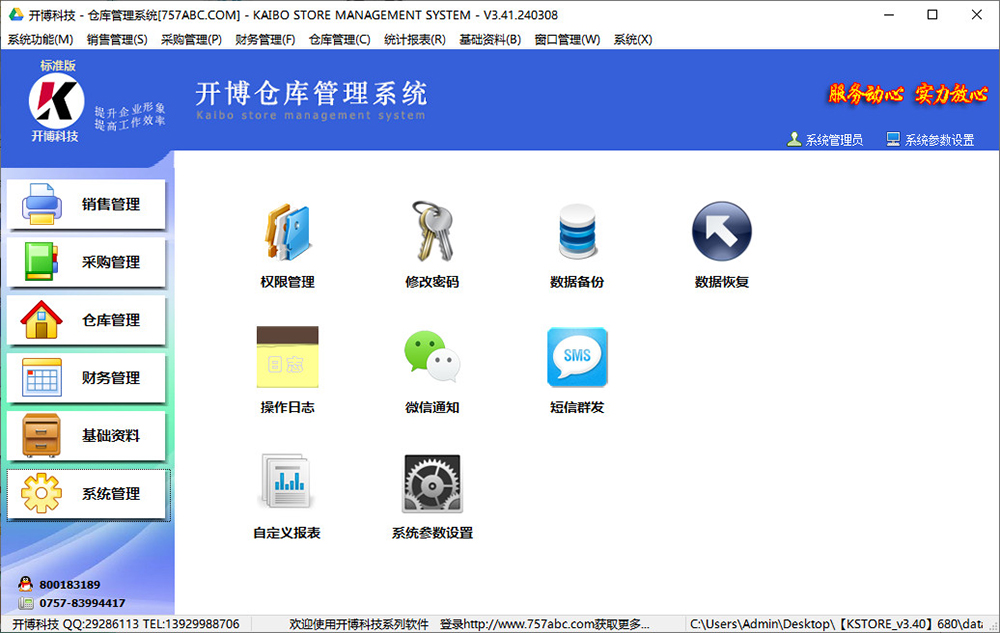The width and height of the screenshot is (1000, 633).
Task: Open 权限管理 permissions icon
Action: click(287, 232)
